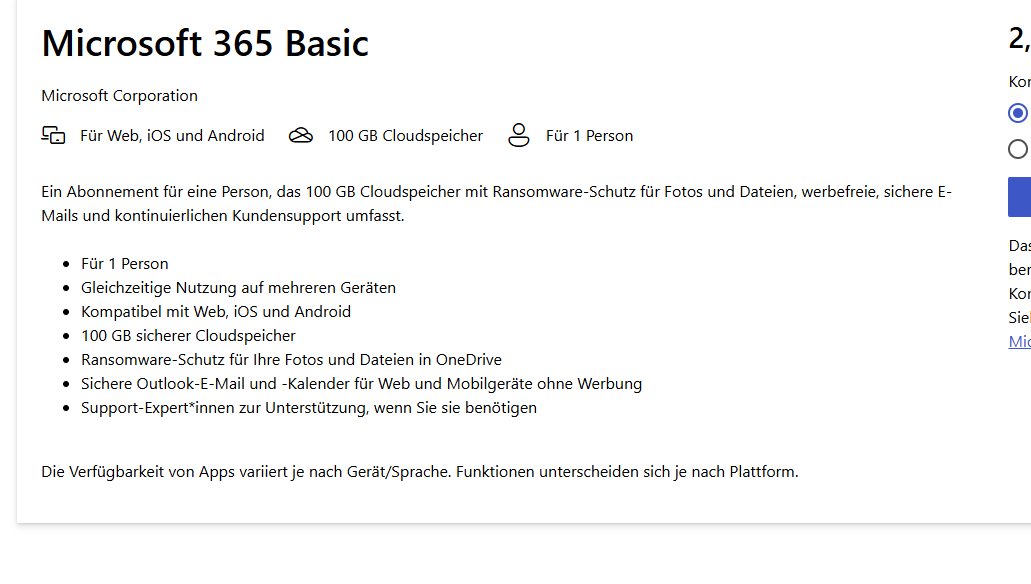Click the '100 GB Cloudspeicher' label
The image size is (1031, 584).
(405, 134)
